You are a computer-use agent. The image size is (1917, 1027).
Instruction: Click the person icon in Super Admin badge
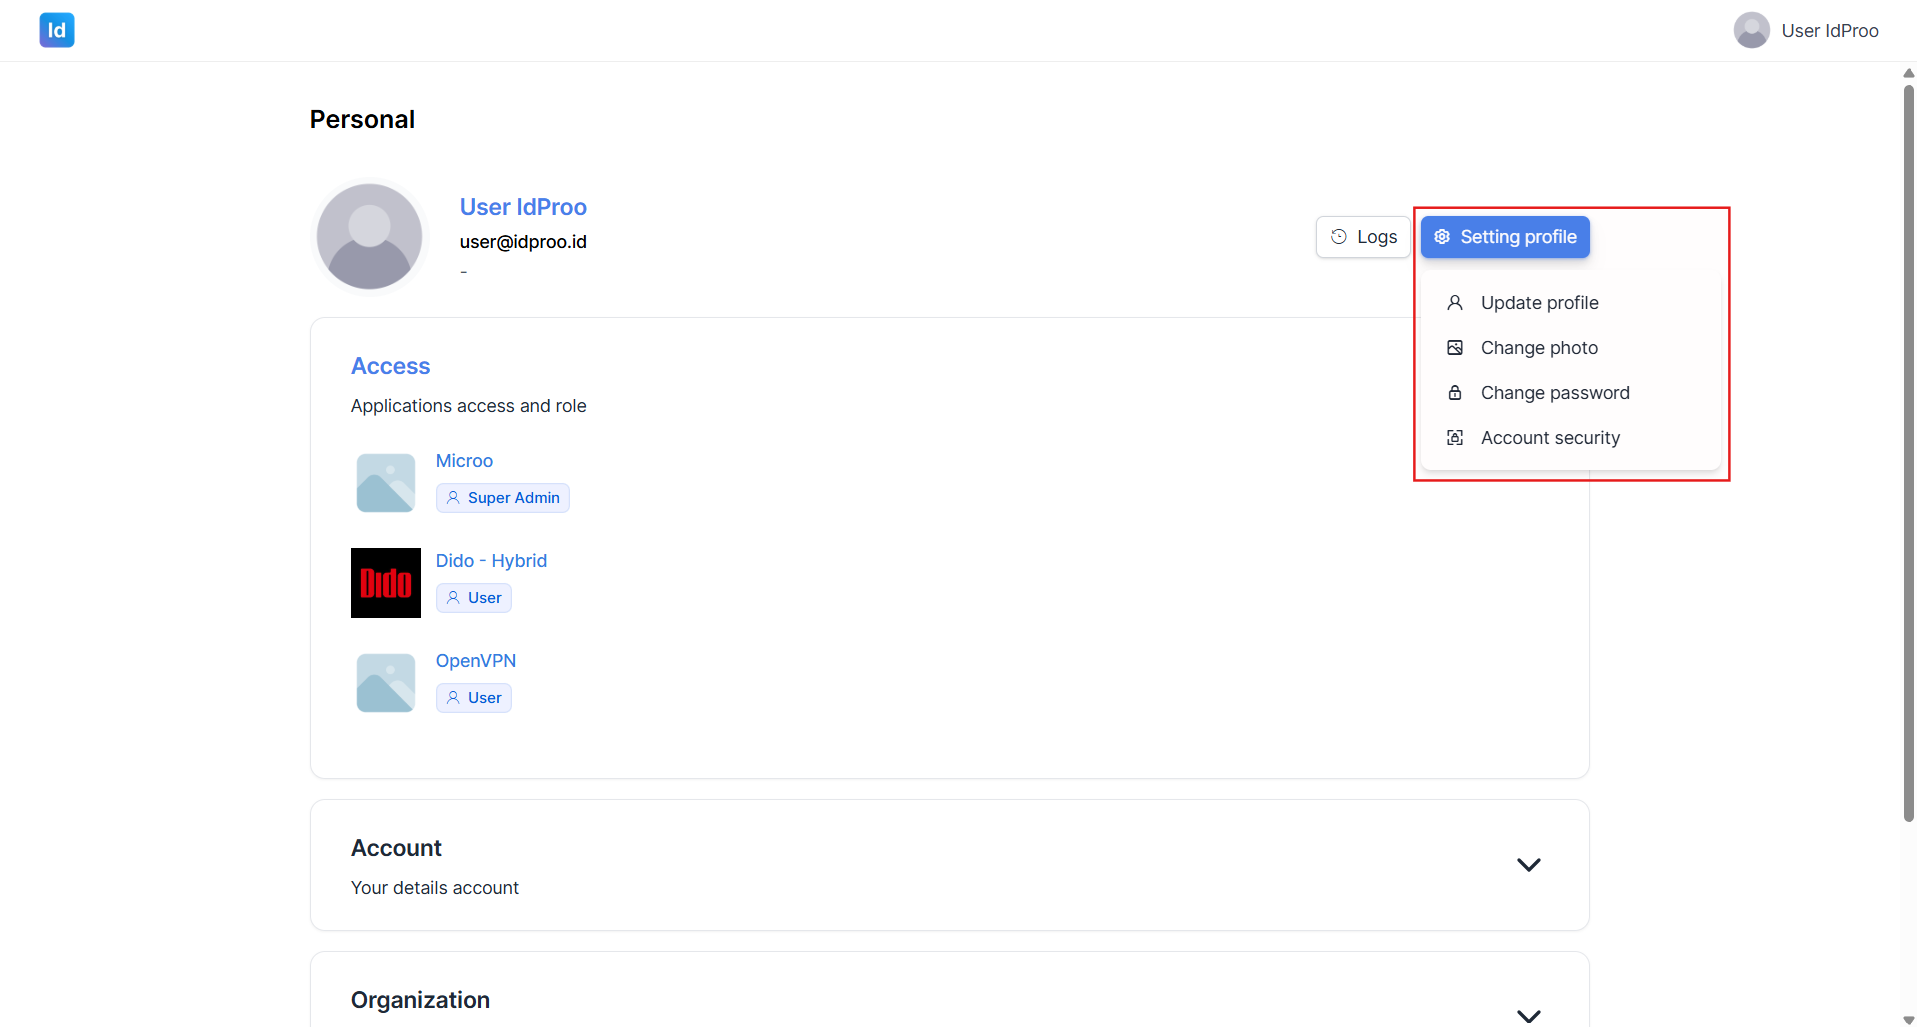click(453, 498)
